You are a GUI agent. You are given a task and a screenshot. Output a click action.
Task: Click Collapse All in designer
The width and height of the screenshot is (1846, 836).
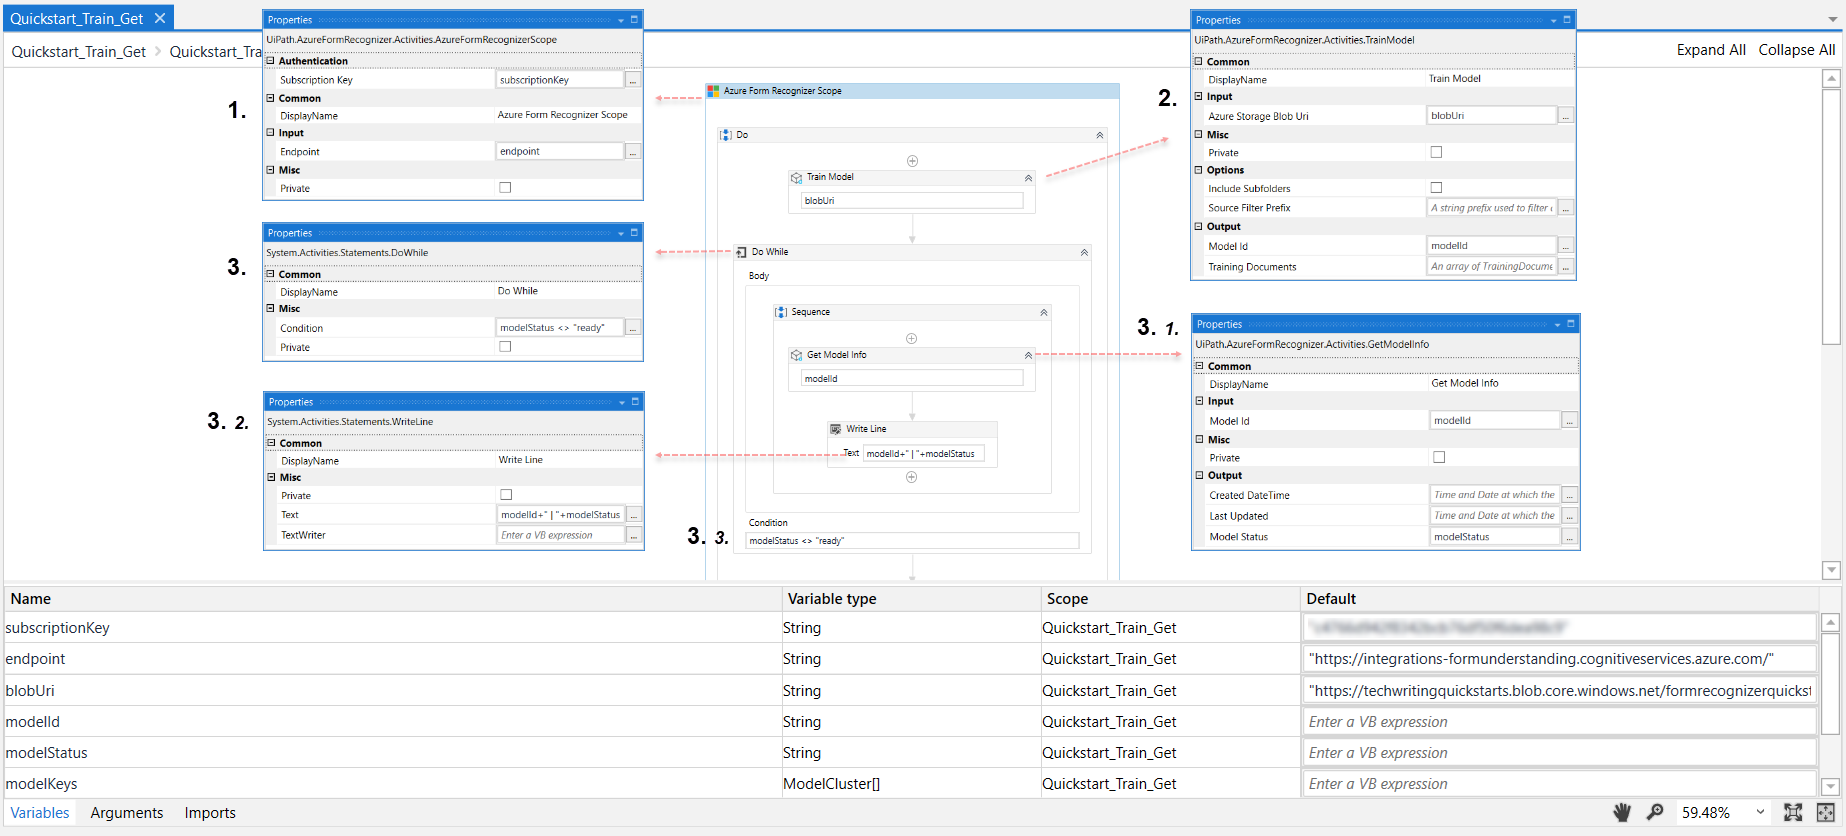click(1797, 50)
